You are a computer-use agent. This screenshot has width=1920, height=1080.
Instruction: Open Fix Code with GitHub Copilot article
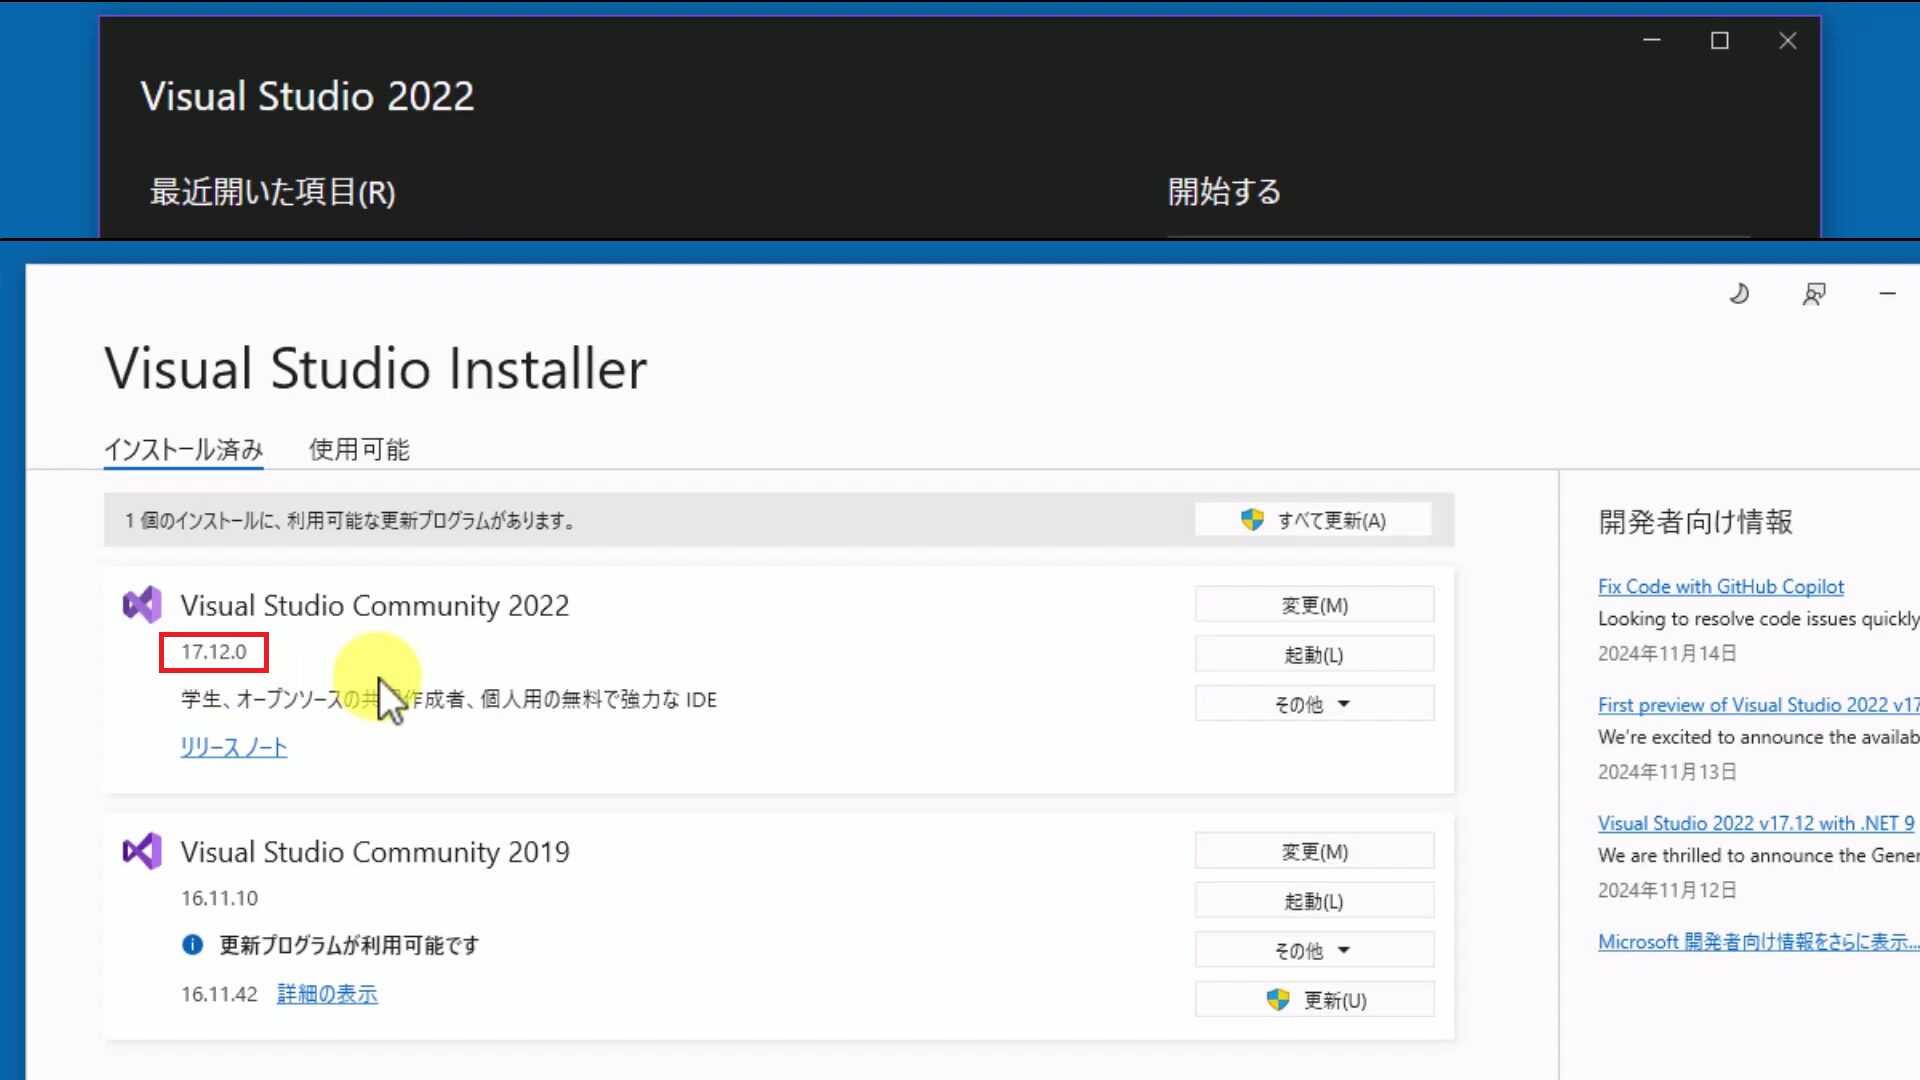coord(1720,587)
